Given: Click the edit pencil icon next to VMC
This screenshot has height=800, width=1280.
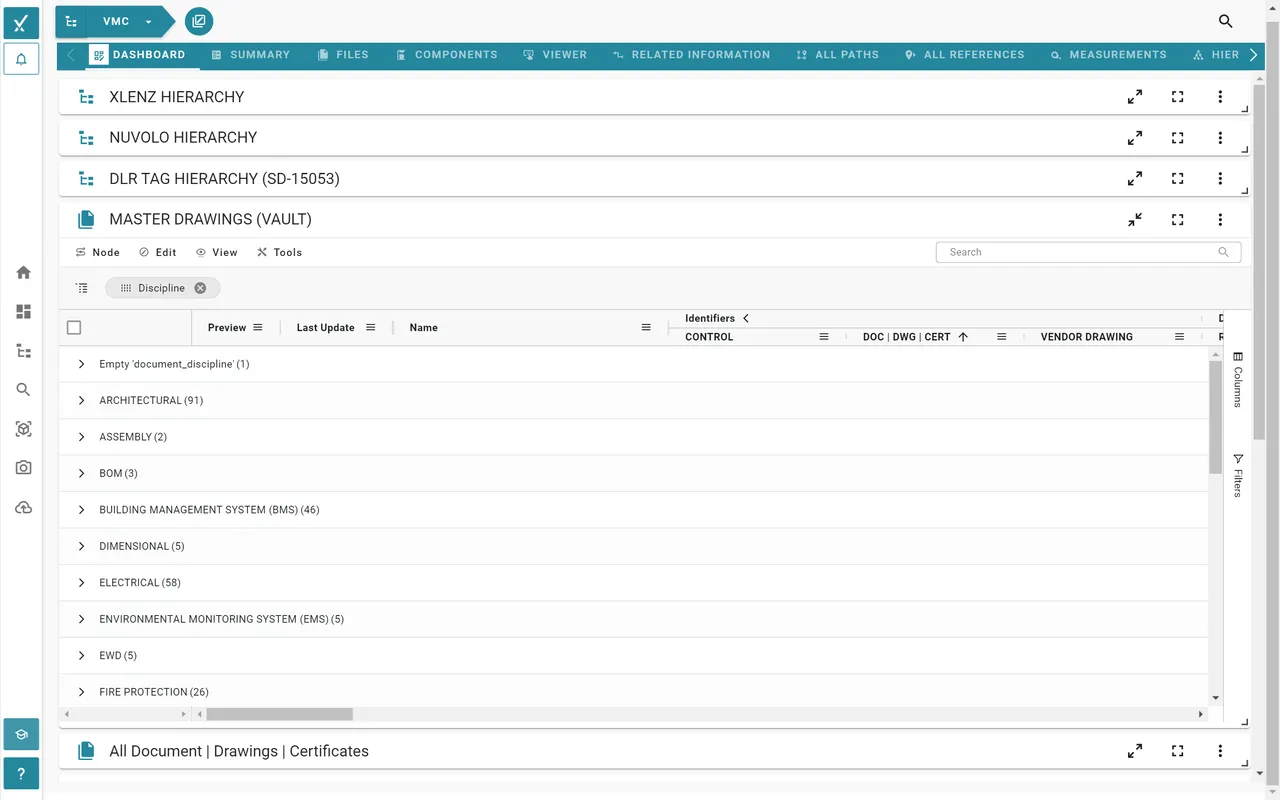Looking at the screenshot, I should click(198, 20).
